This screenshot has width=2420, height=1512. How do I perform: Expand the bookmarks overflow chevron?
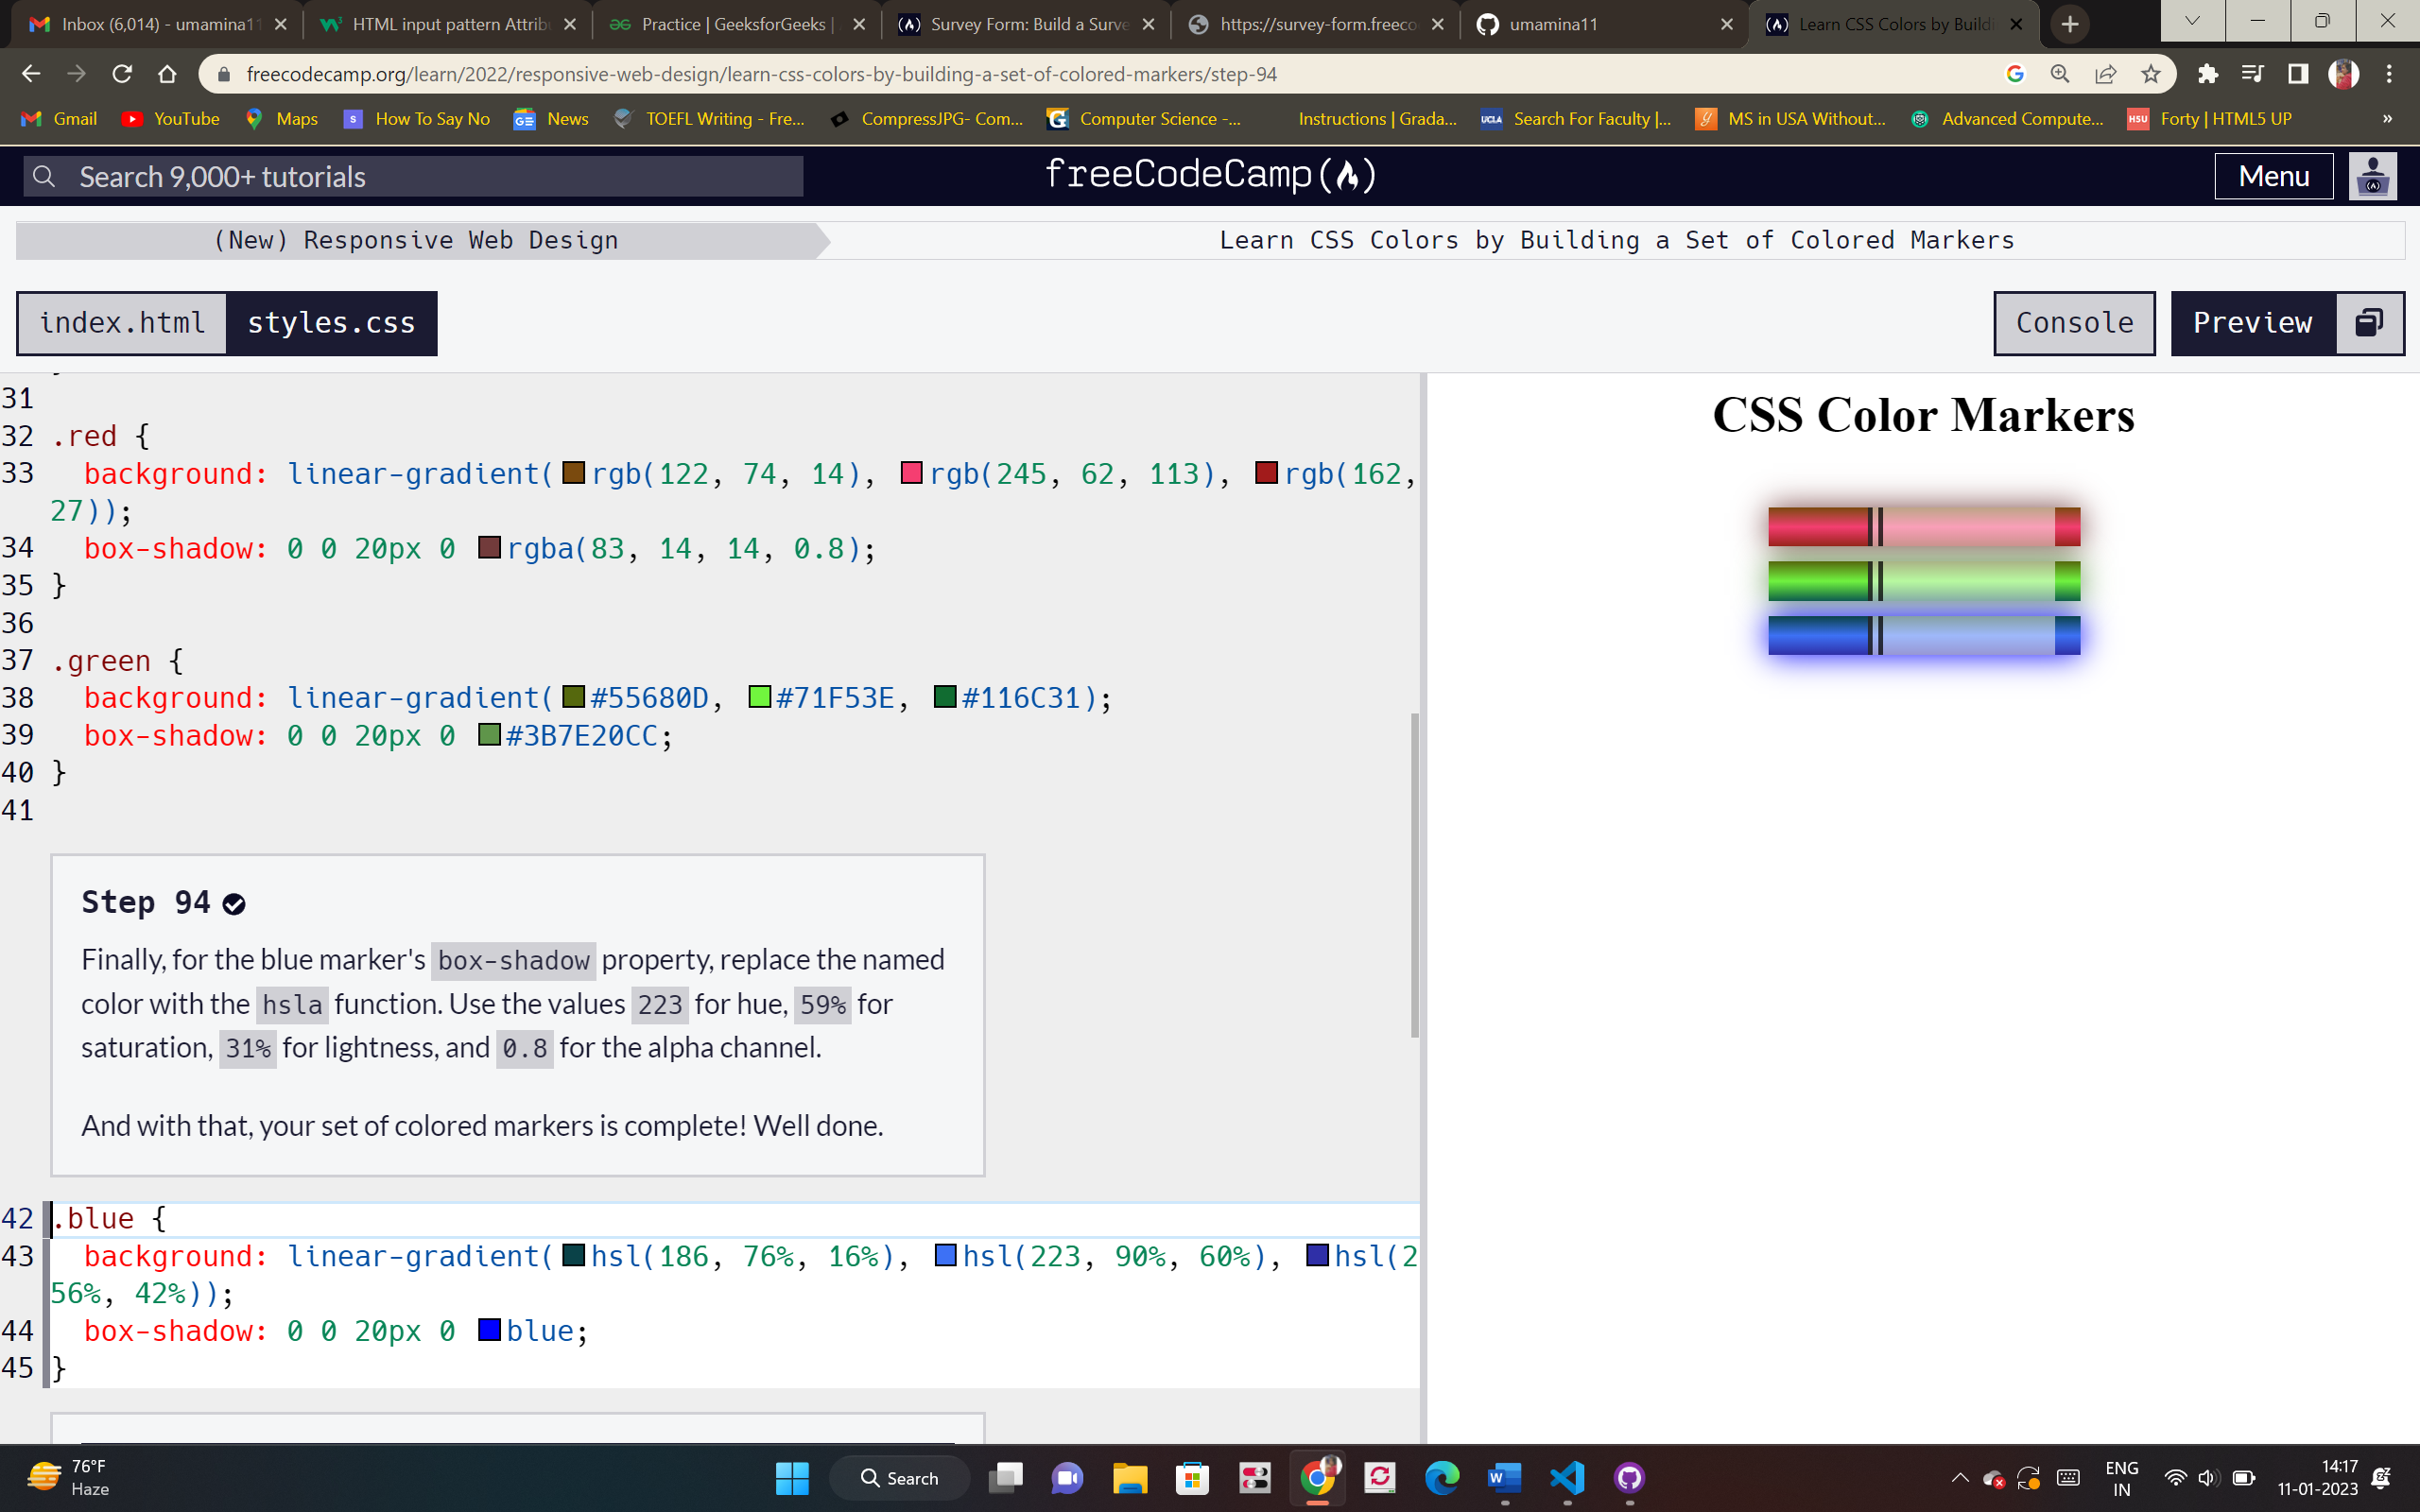click(2388, 118)
